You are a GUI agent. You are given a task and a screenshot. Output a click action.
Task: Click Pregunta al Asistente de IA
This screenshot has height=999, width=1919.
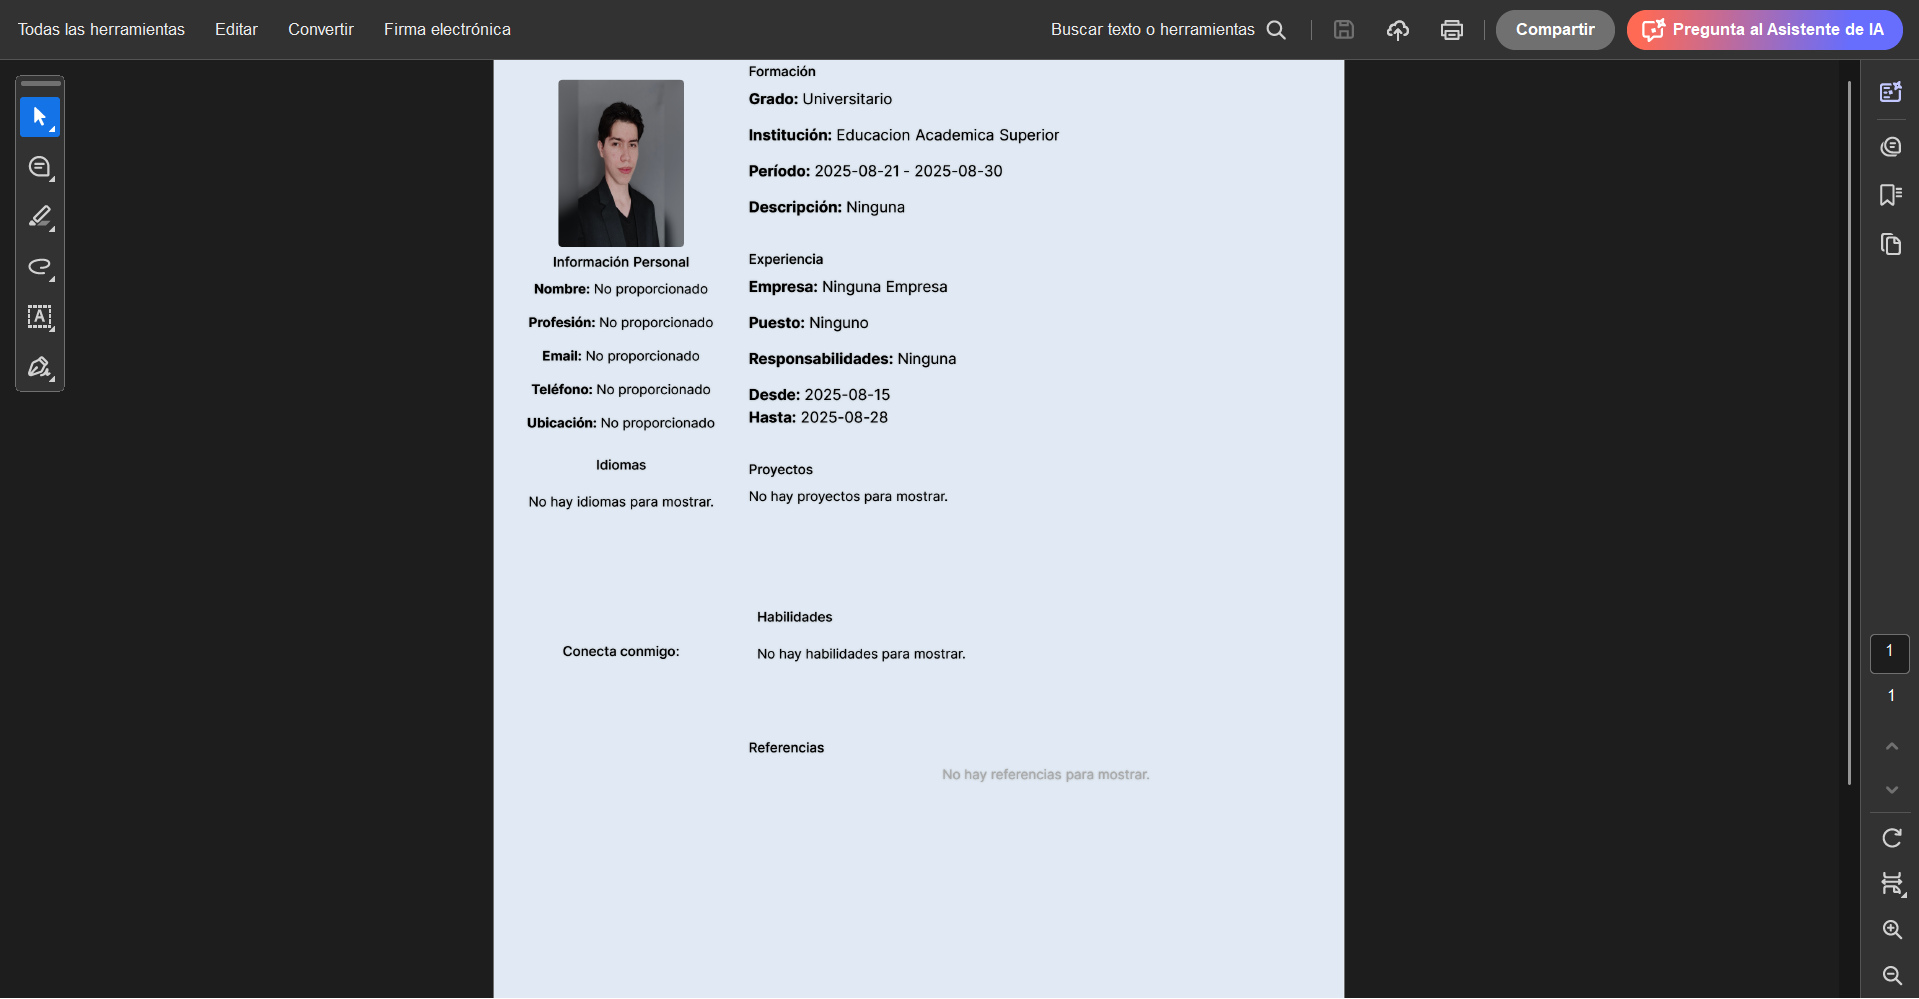pos(1764,30)
